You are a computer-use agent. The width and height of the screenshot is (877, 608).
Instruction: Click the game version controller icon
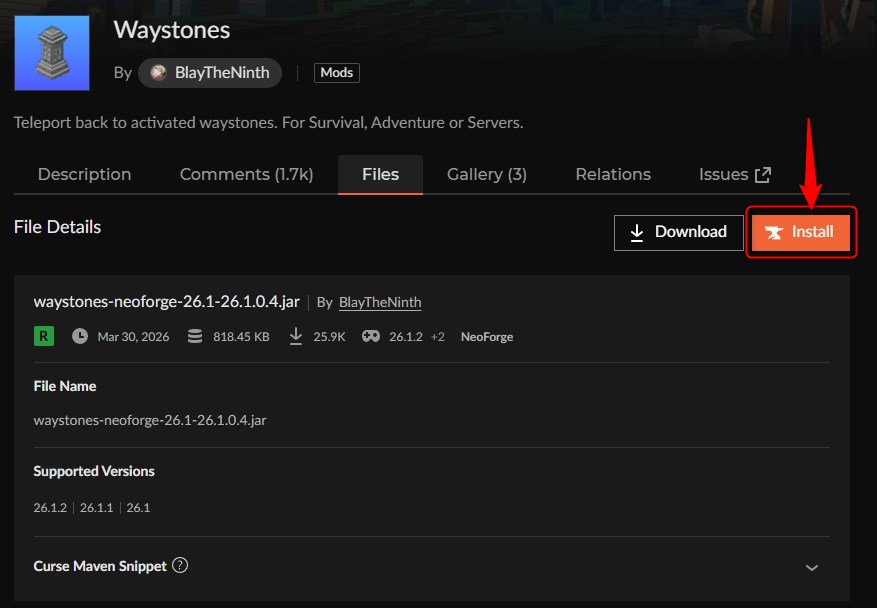[370, 336]
